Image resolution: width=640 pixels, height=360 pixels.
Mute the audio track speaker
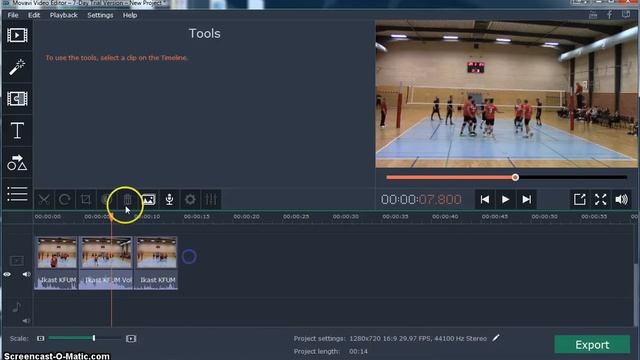[26, 321]
